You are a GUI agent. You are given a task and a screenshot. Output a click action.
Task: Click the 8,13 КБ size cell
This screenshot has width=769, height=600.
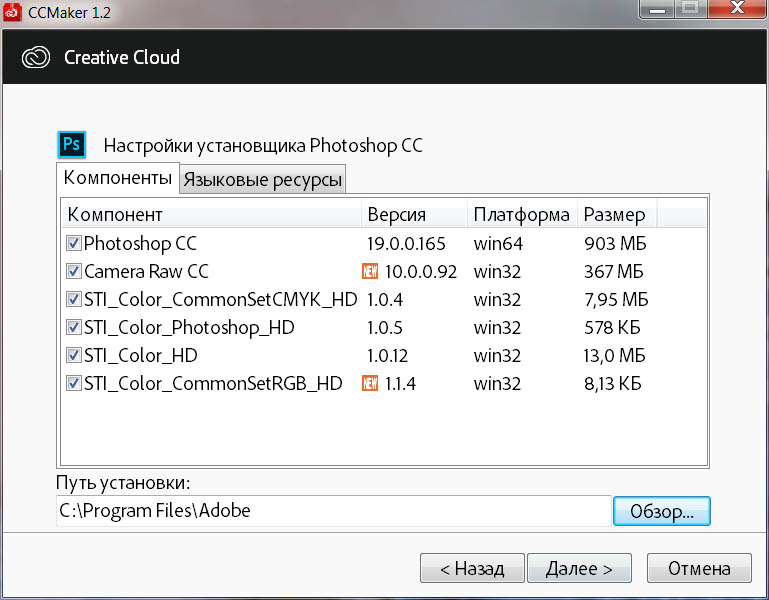[613, 383]
